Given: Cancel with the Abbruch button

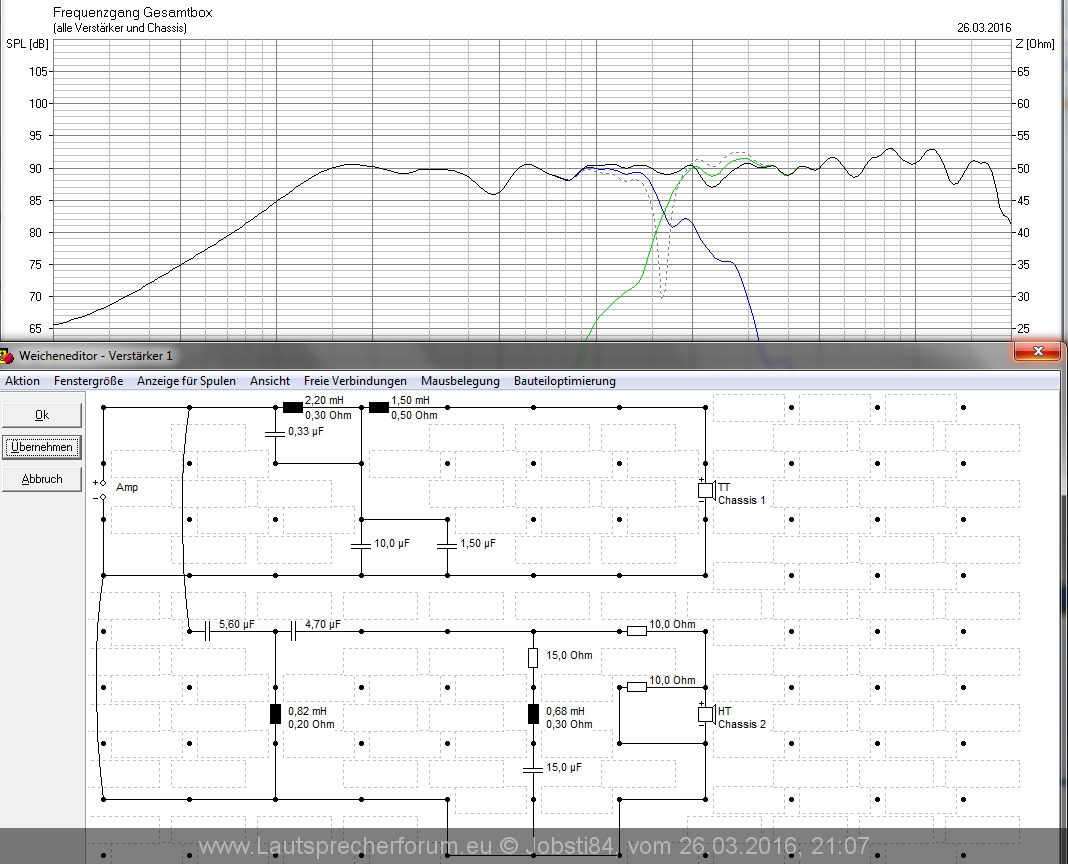Looking at the screenshot, I should coord(41,479).
